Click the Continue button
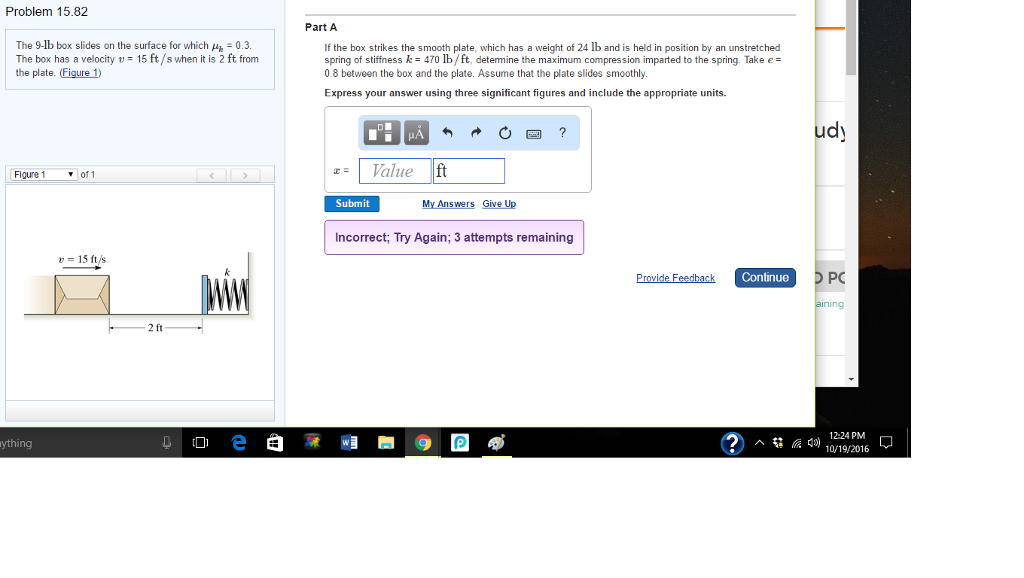1024x578 pixels. [x=765, y=278]
